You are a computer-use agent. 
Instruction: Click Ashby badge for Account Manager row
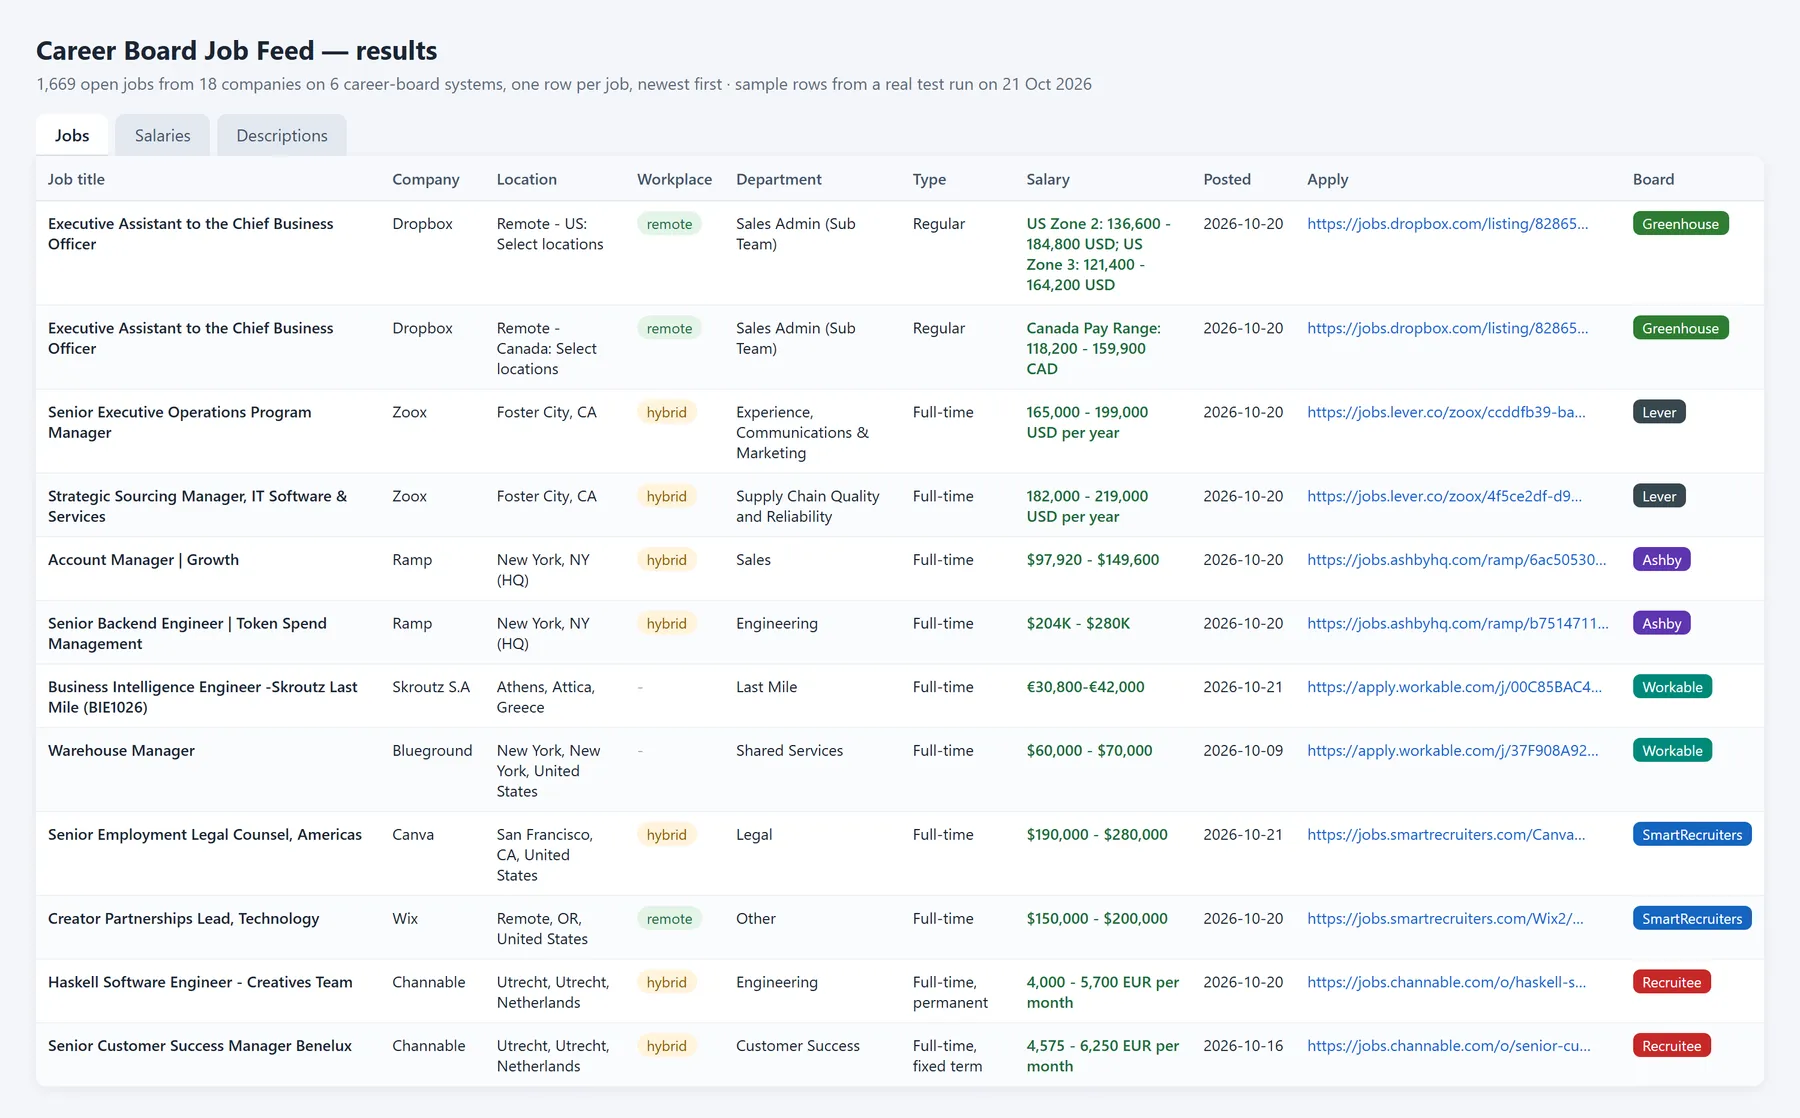[x=1661, y=560]
